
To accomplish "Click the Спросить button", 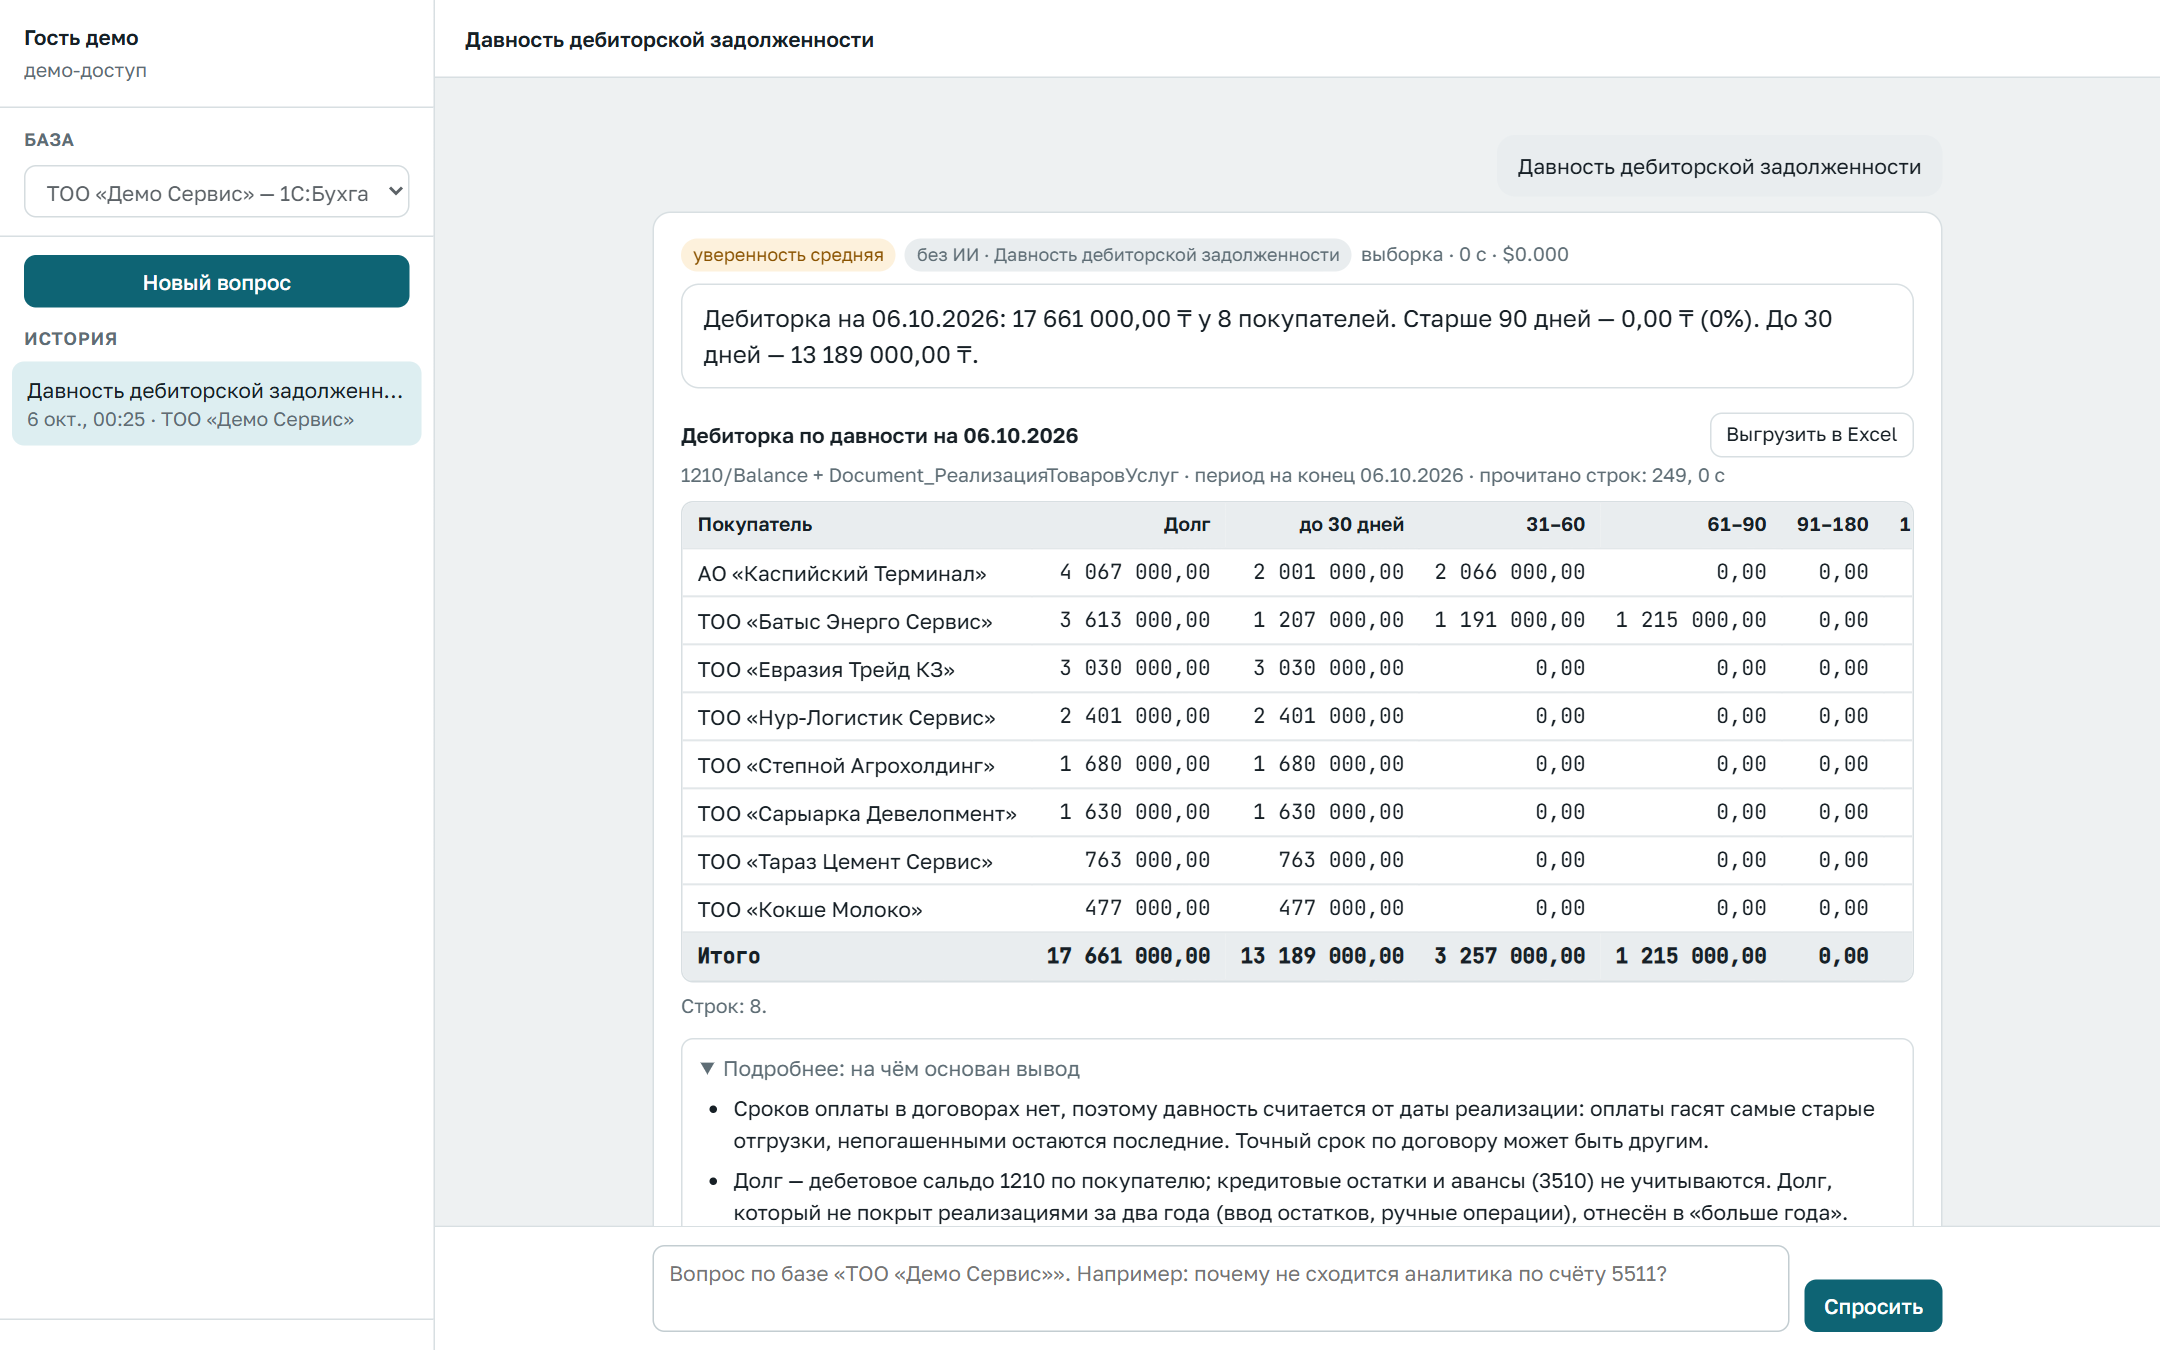I will point(1873,1306).
